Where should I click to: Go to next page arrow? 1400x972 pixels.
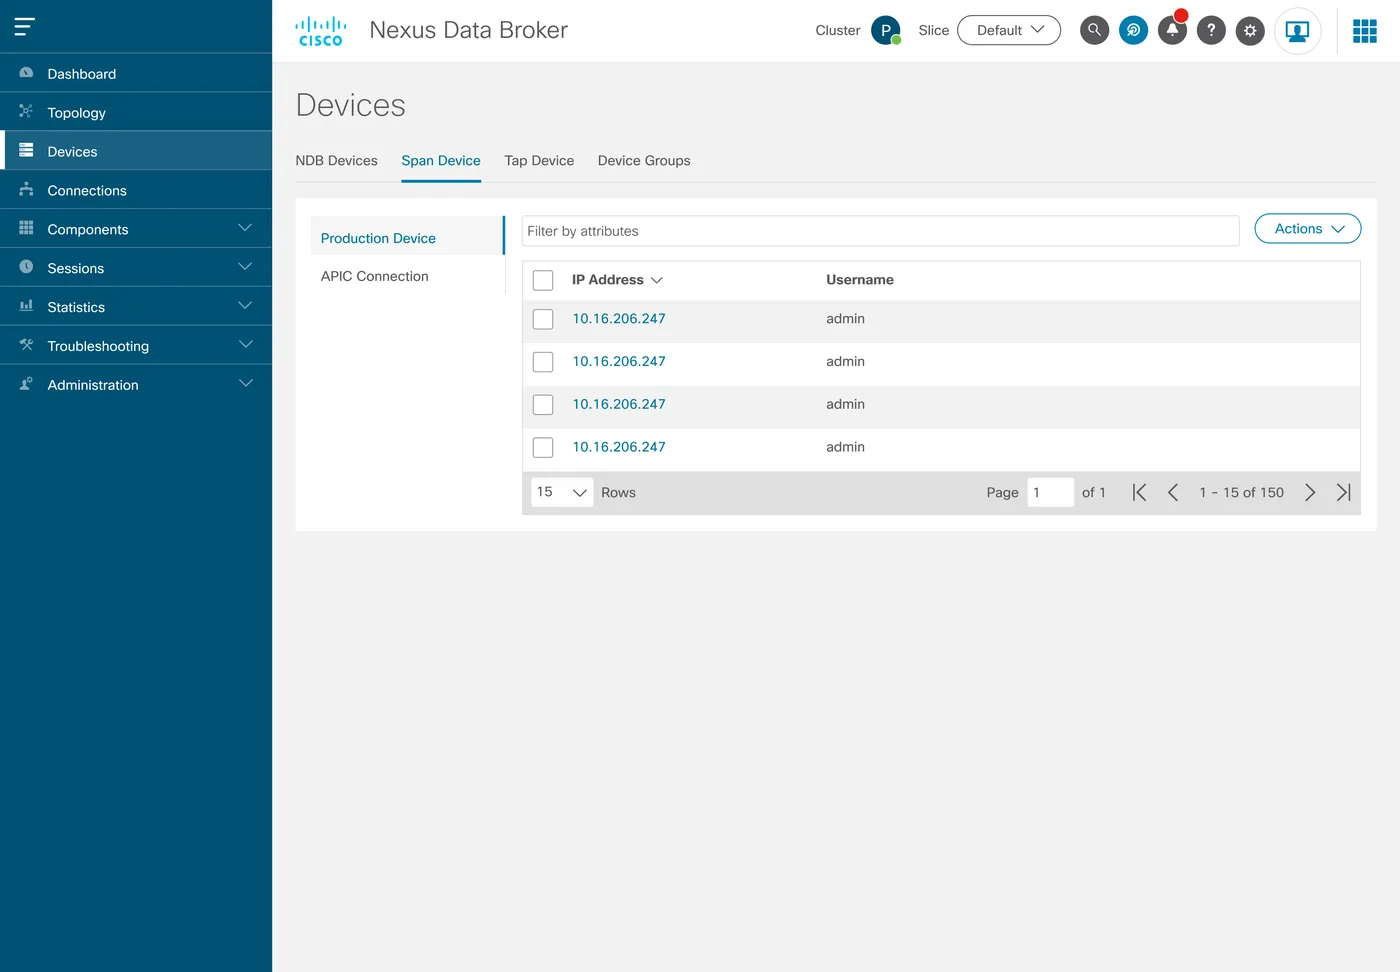(x=1310, y=492)
